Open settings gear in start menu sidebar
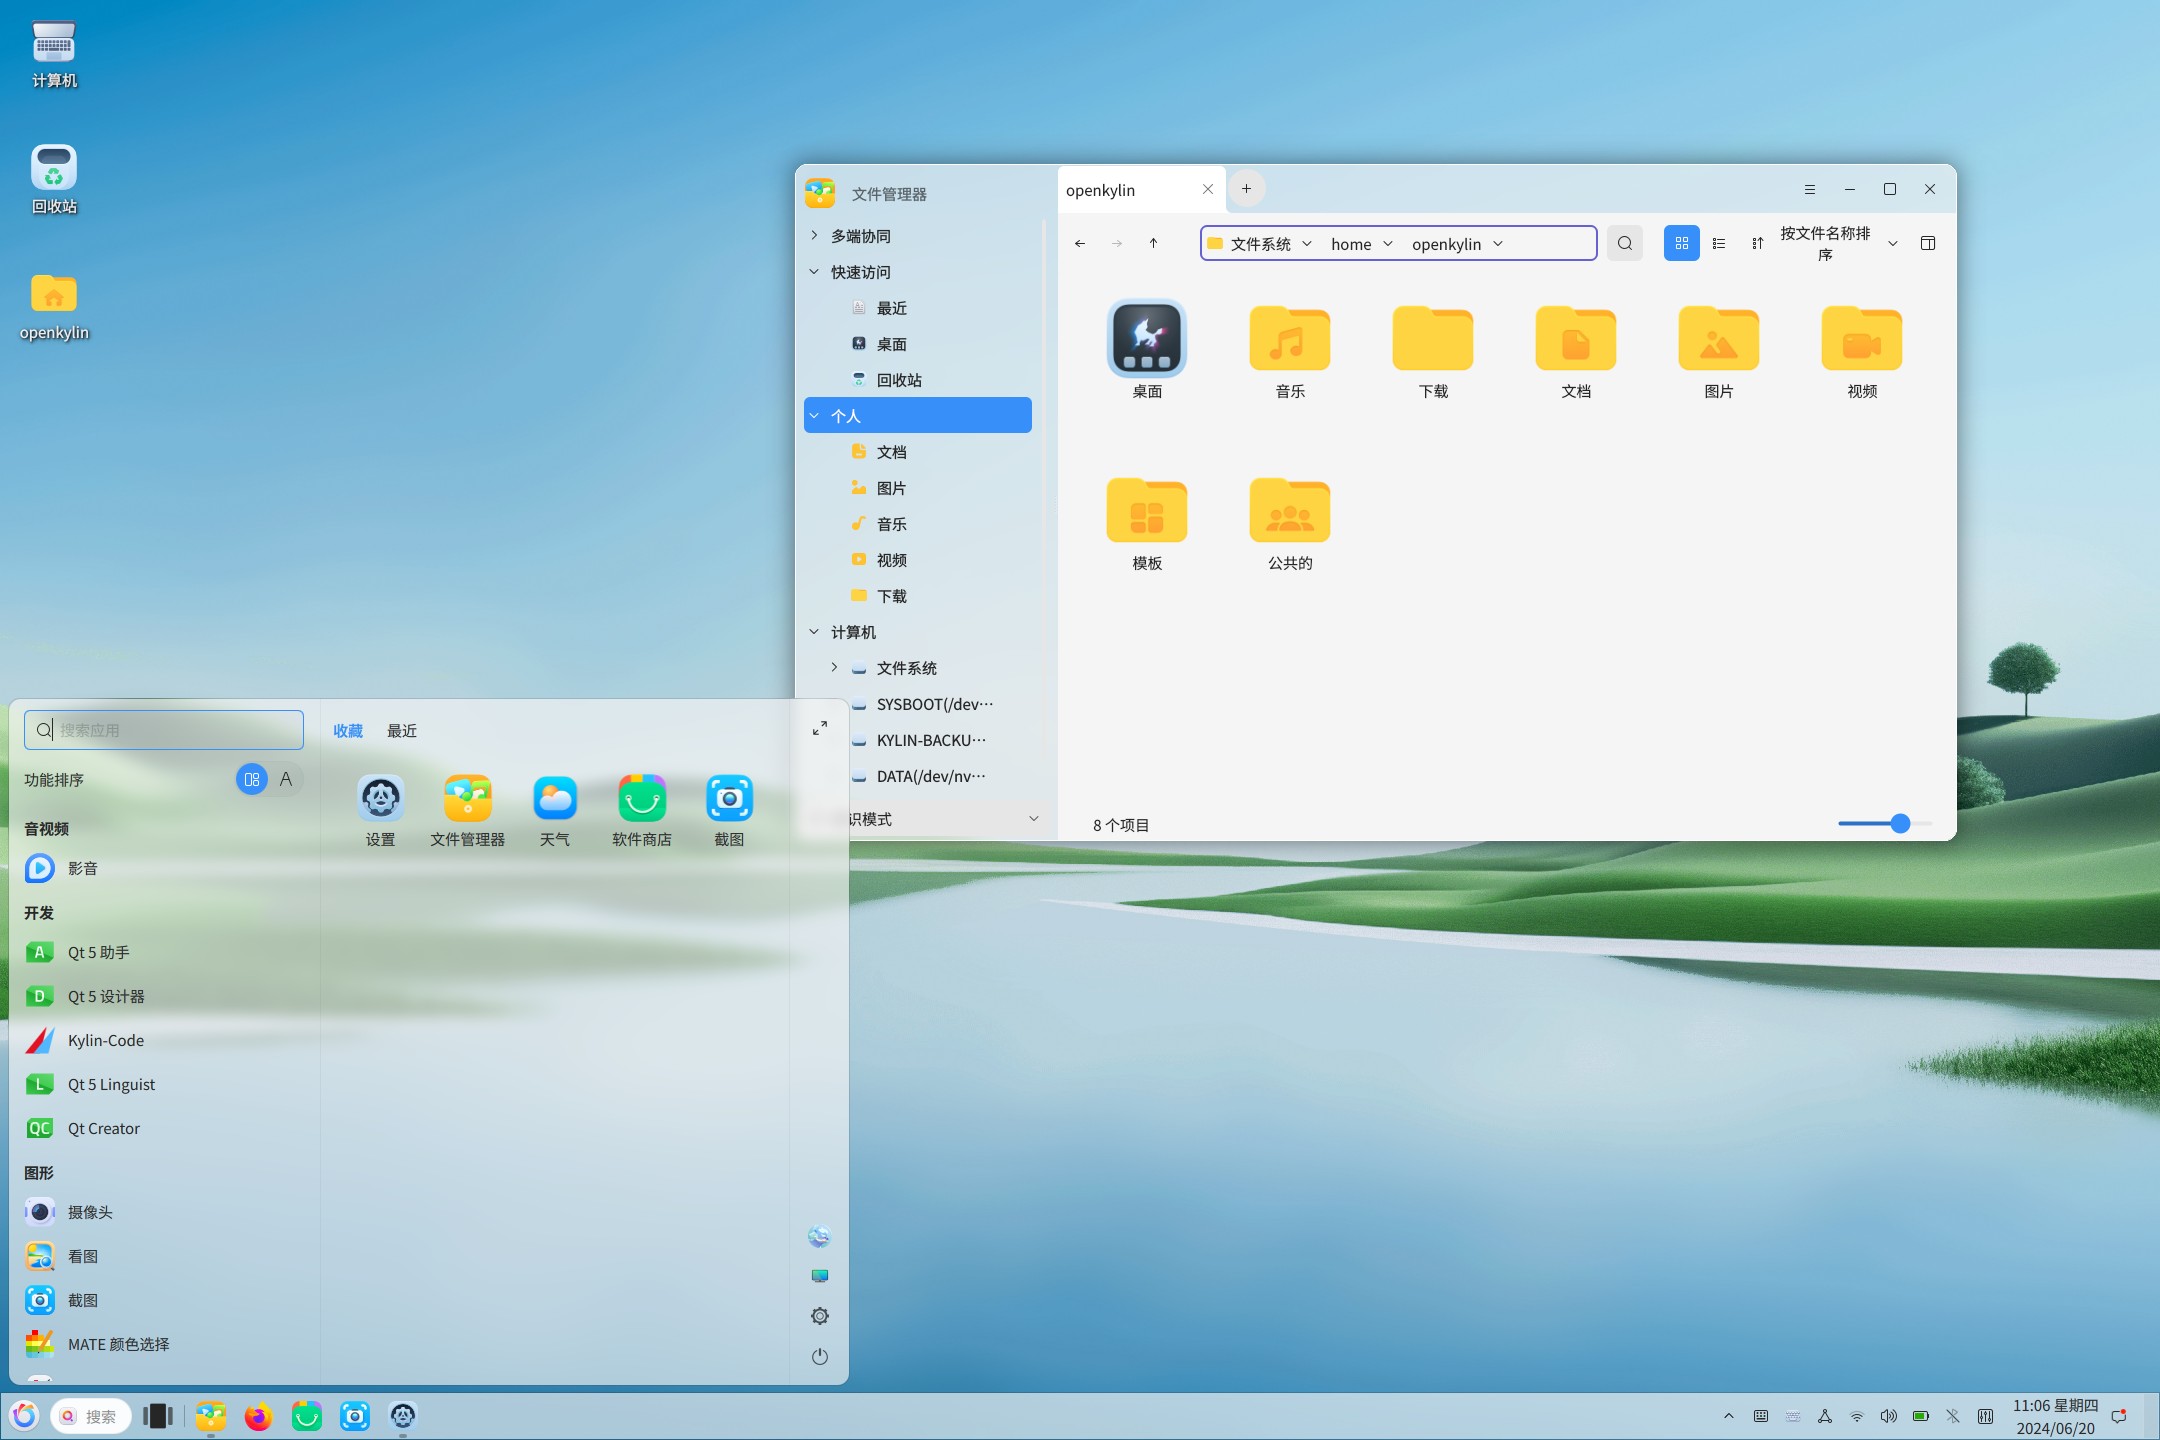The height and width of the screenshot is (1440, 2160). (820, 1316)
